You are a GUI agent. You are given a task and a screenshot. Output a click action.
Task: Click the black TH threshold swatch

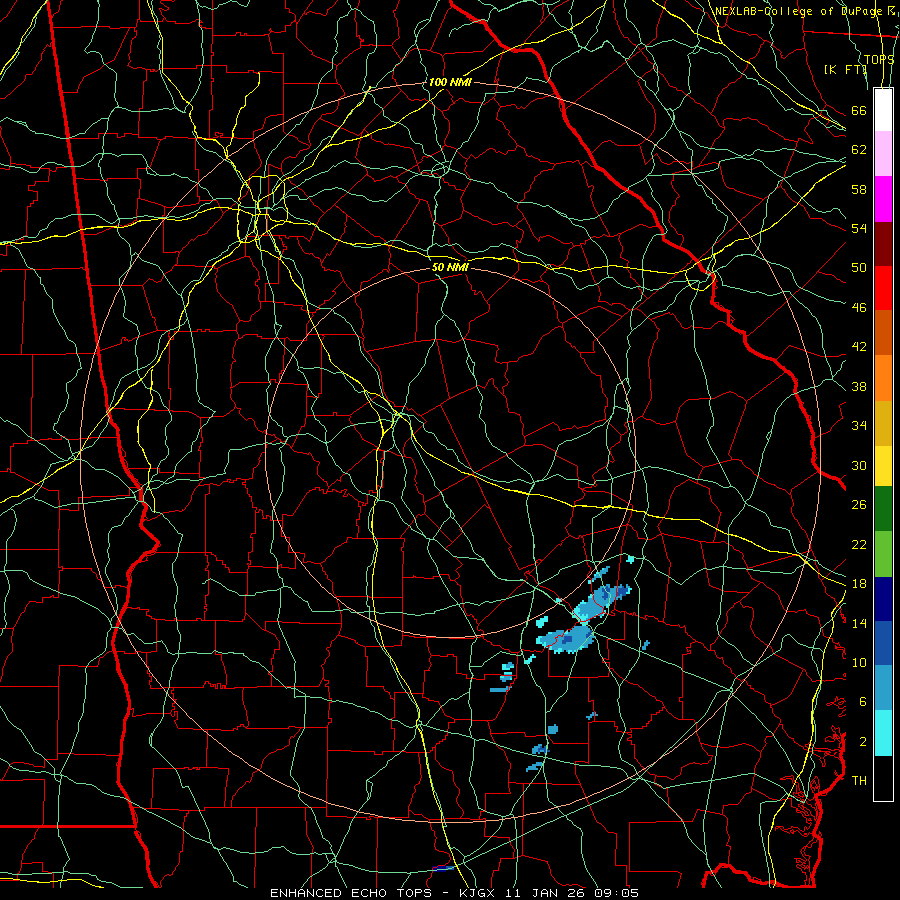tap(883, 778)
